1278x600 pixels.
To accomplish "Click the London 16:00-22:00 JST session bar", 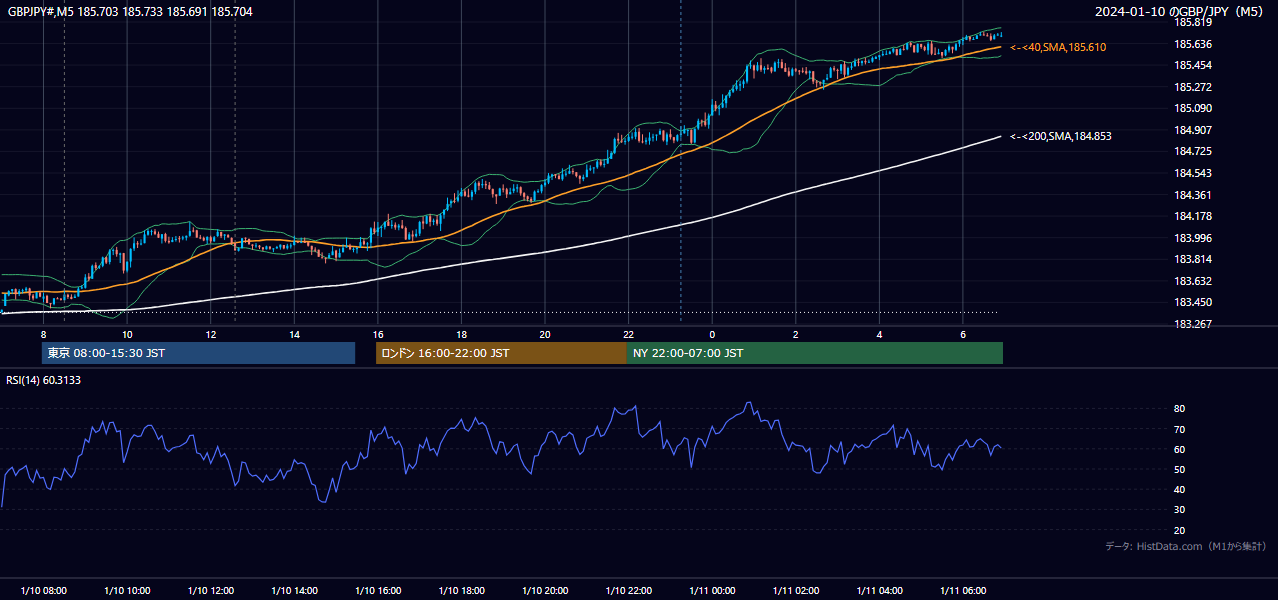I will pos(501,353).
